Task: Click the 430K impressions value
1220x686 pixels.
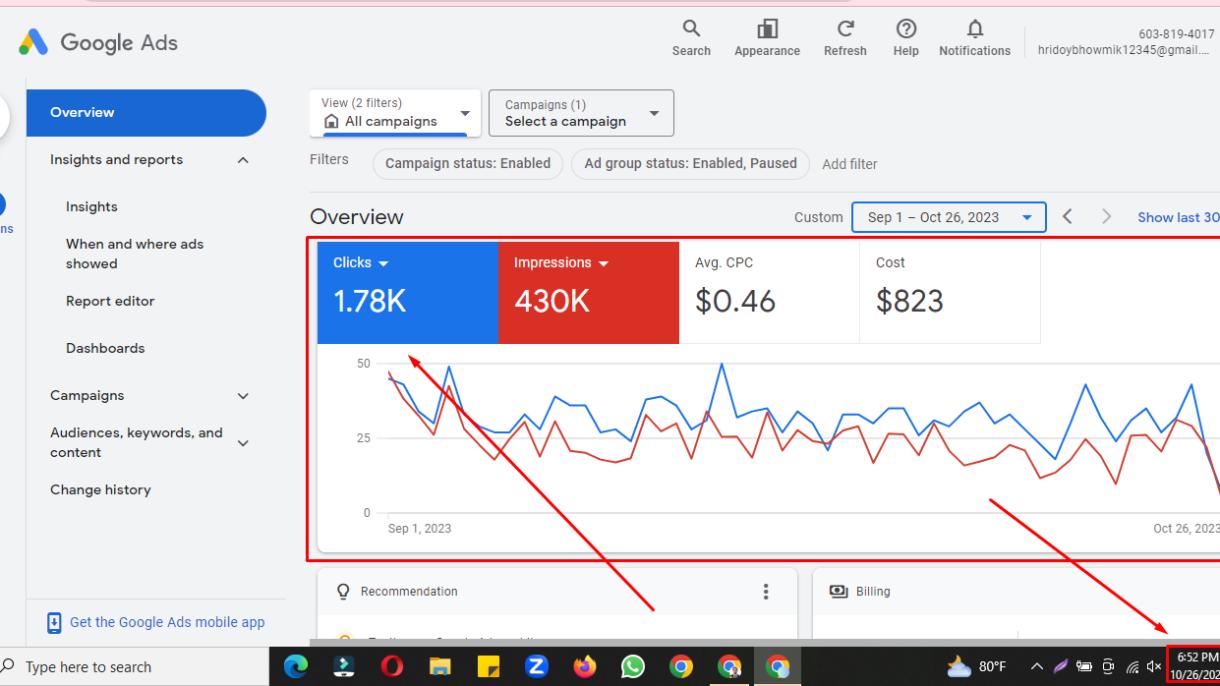Action: (x=552, y=301)
